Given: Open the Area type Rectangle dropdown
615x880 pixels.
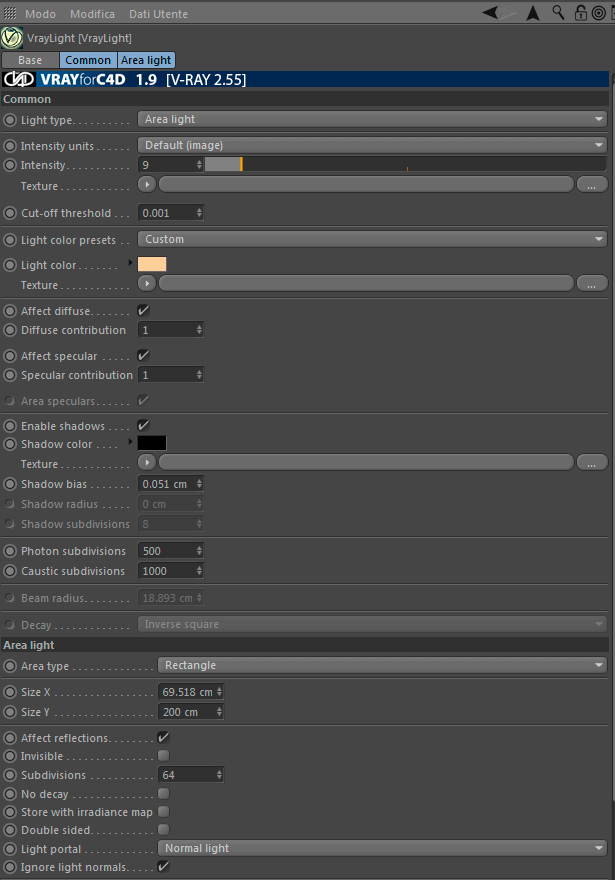Looking at the screenshot, I should tap(383, 665).
